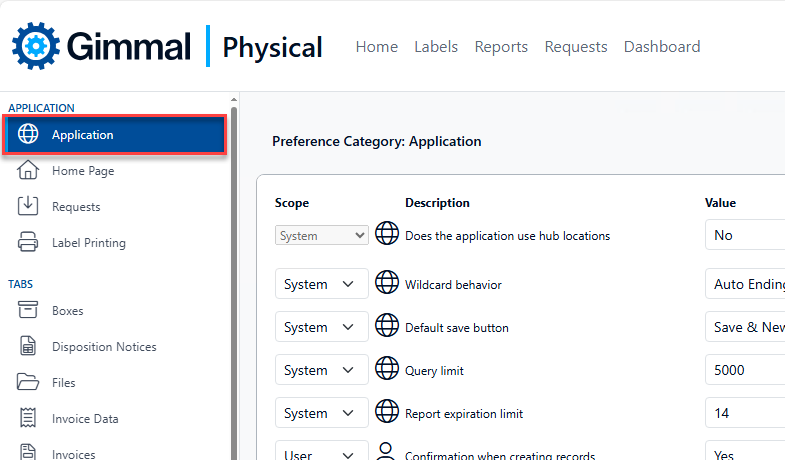Click the Auto Ending wildcard value field
Image resolution: width=785 pixels, height=460 pixels.
tap(745, 283)
